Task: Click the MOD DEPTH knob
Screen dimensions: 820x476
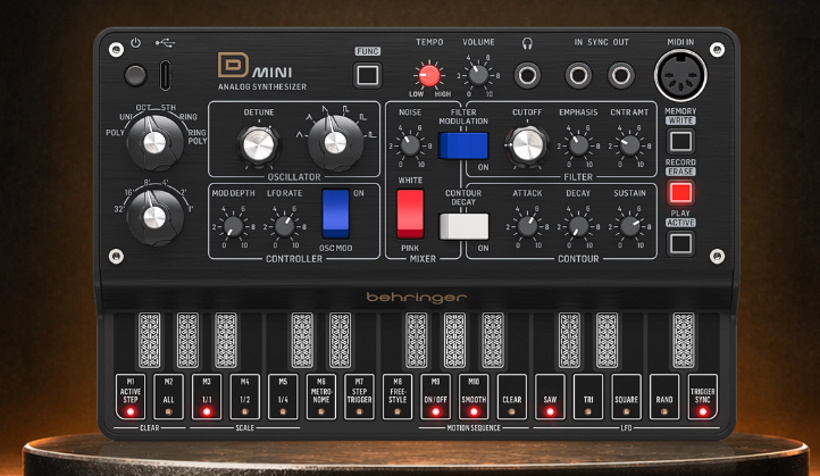Action: point(233,226)
